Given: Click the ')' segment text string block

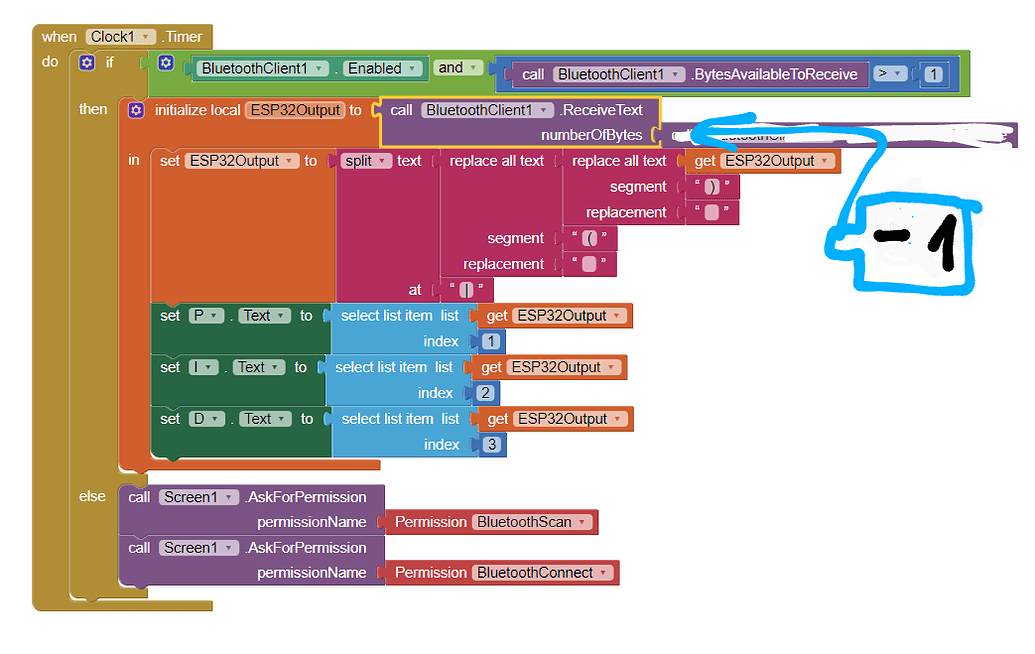Looking at the screenshot, I should coord(712,187).
